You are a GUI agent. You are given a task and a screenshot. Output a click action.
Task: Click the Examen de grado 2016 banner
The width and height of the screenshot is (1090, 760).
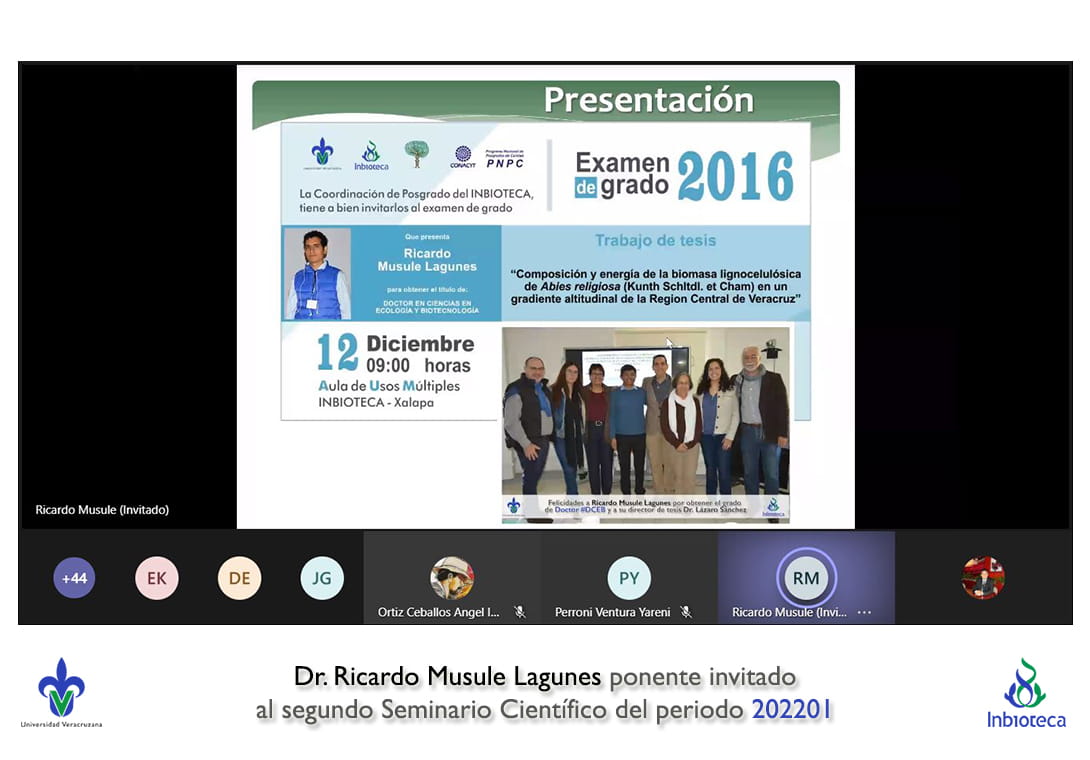pos(684,175)
